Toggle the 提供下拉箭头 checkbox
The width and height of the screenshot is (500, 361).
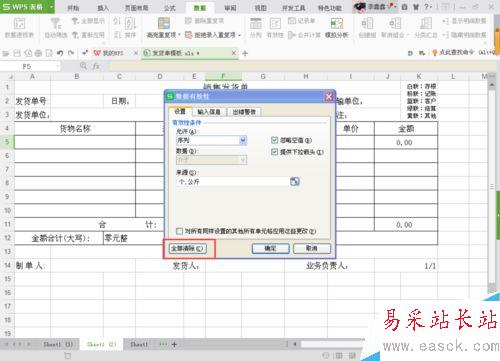click(x=275, y=152)
